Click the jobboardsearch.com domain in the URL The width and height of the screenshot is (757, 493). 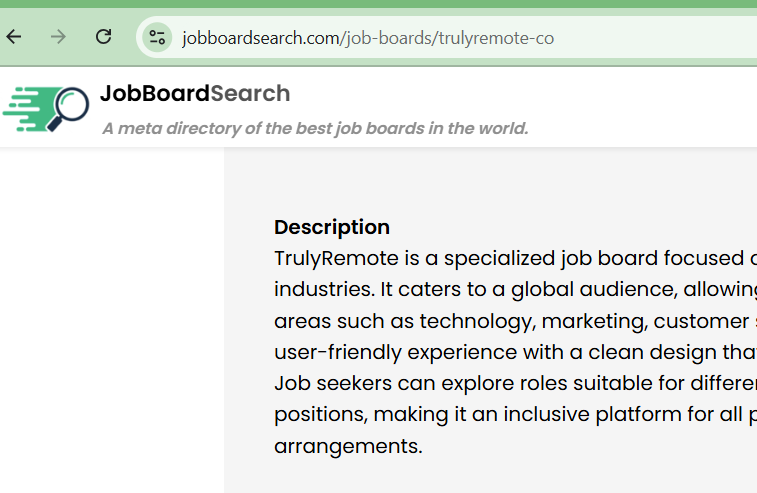pos(261,38)
